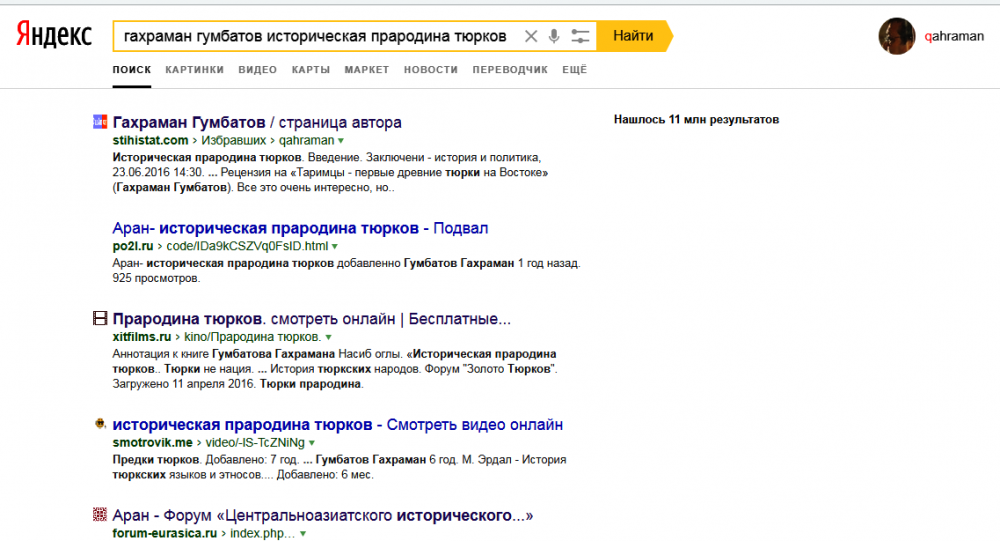Open the kino/Прародина тюрков breadcrumb
This screenshot has width=1000, height=541.
(x=253, y=337)
